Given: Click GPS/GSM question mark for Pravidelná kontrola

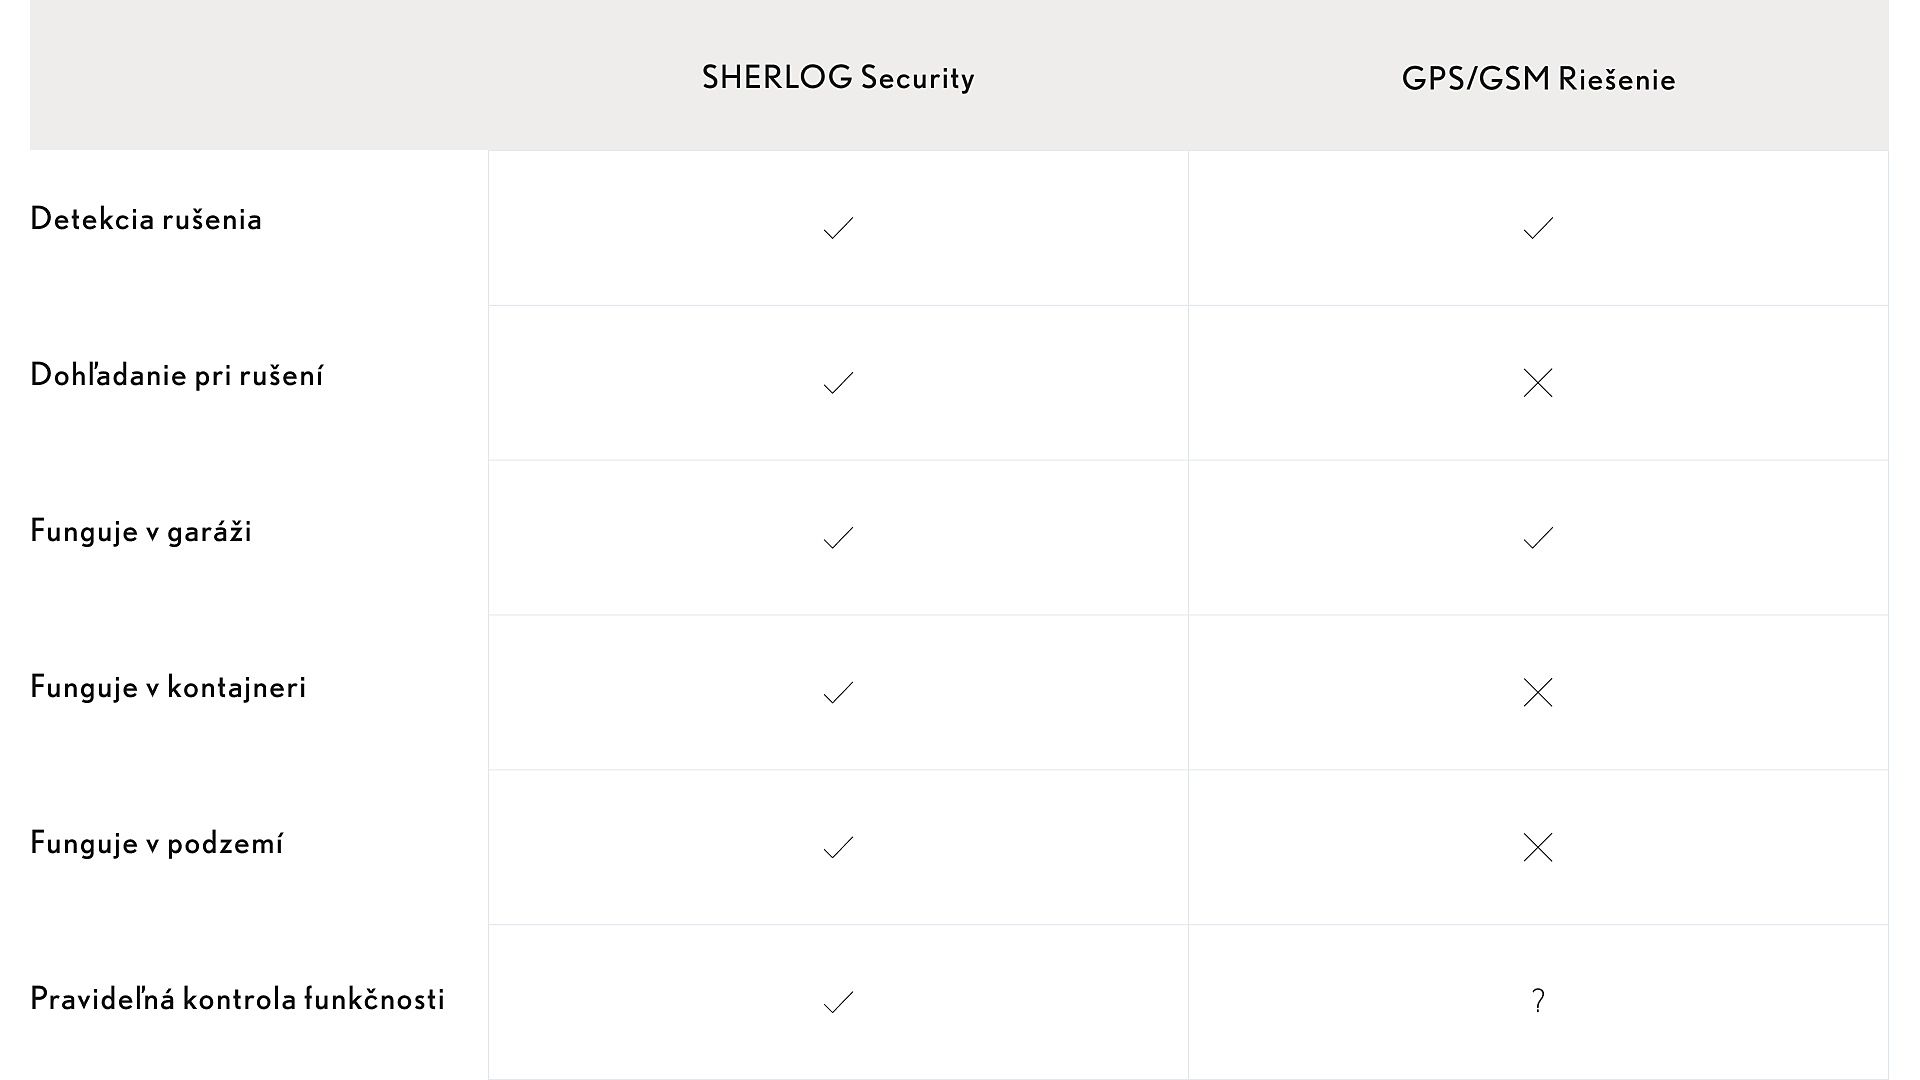Looking at the screenshot, I should pos(1538,1001).
